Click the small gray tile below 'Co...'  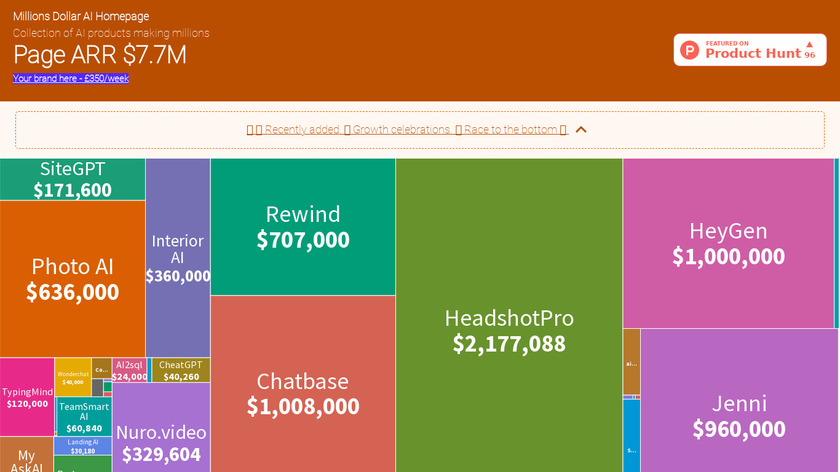click(97, 387)
